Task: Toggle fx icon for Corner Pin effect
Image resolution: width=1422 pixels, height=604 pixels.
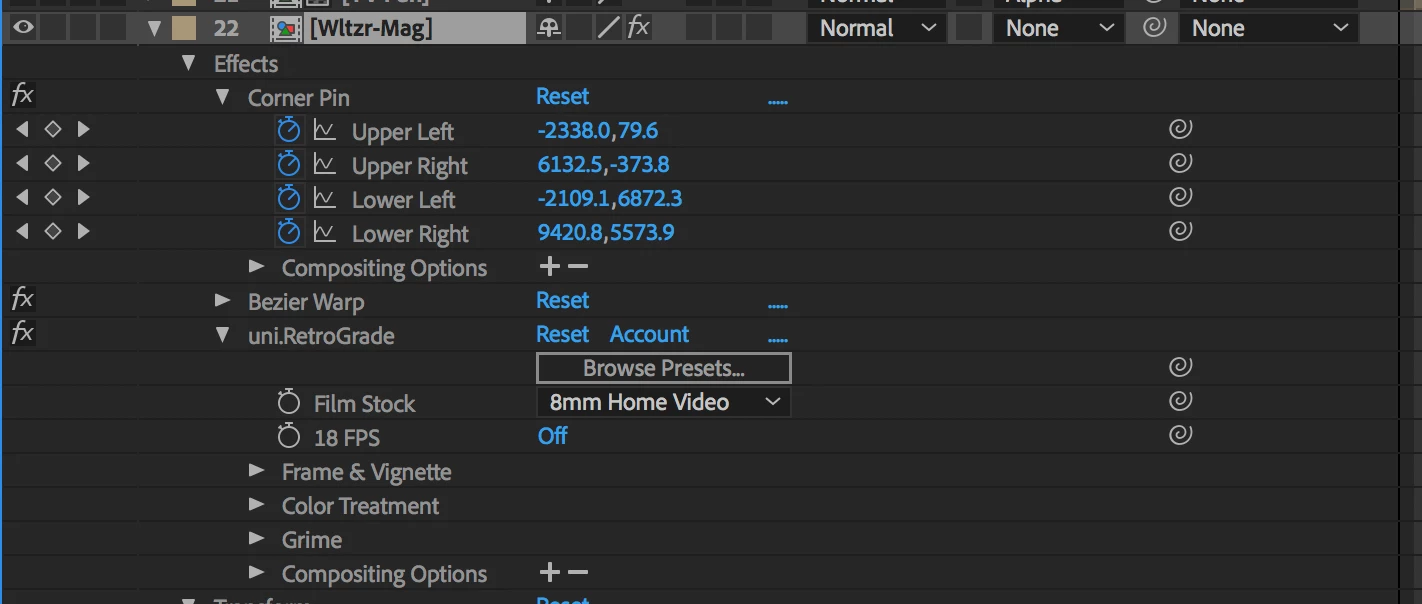Action: 22,96
